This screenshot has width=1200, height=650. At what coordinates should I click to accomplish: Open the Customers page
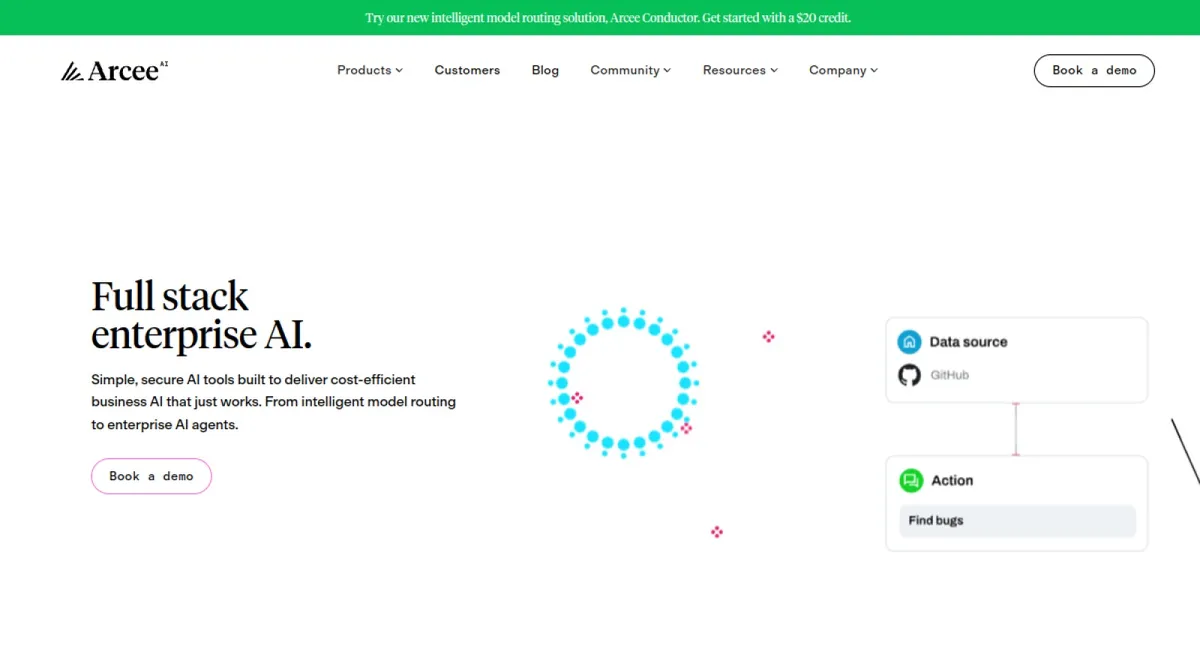[x=467, y=70]
